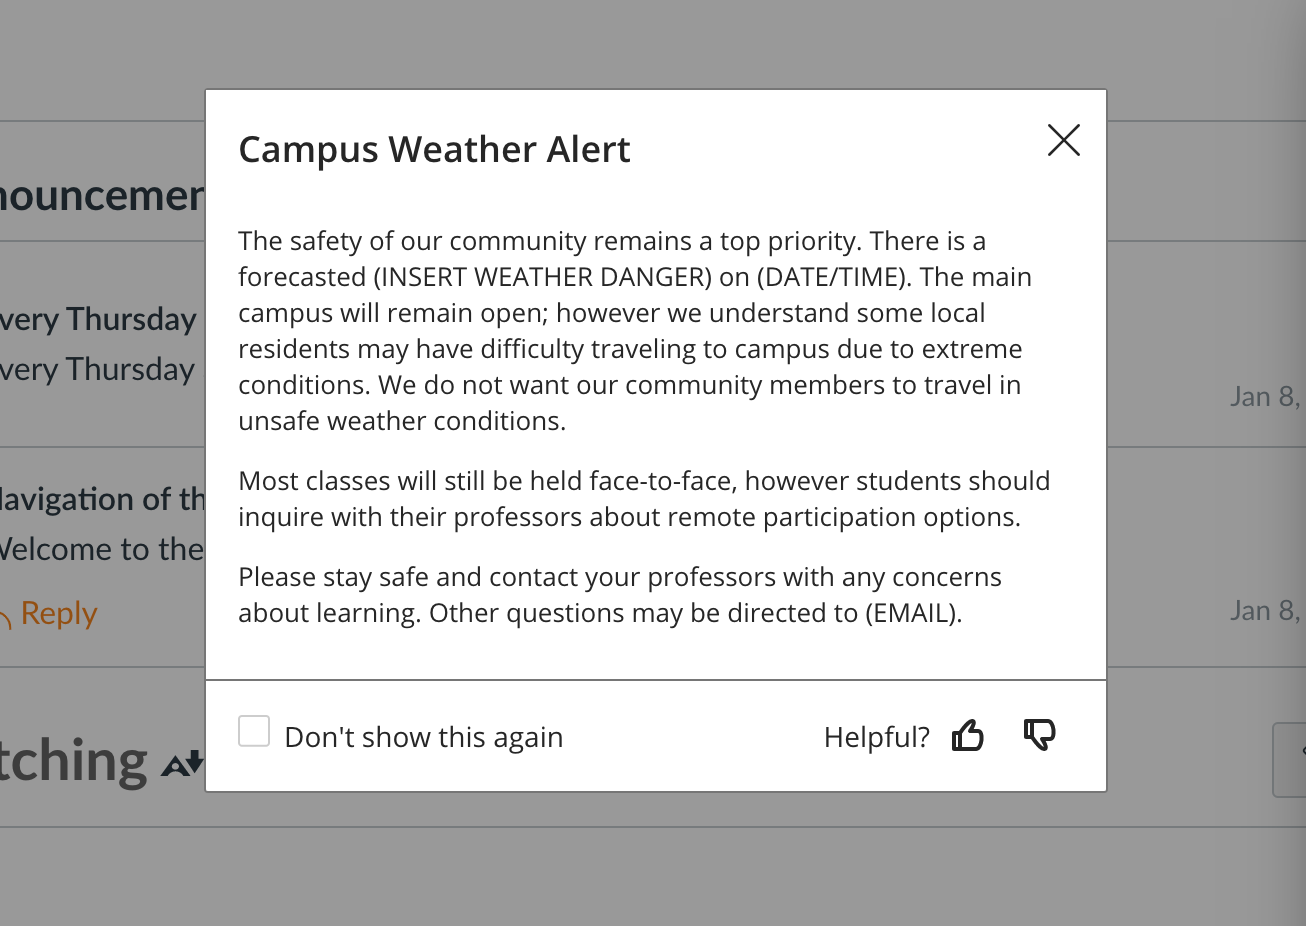
Task: Click the "Helpful?" label in the dialog footer
Action: click(x=876, y=736)
